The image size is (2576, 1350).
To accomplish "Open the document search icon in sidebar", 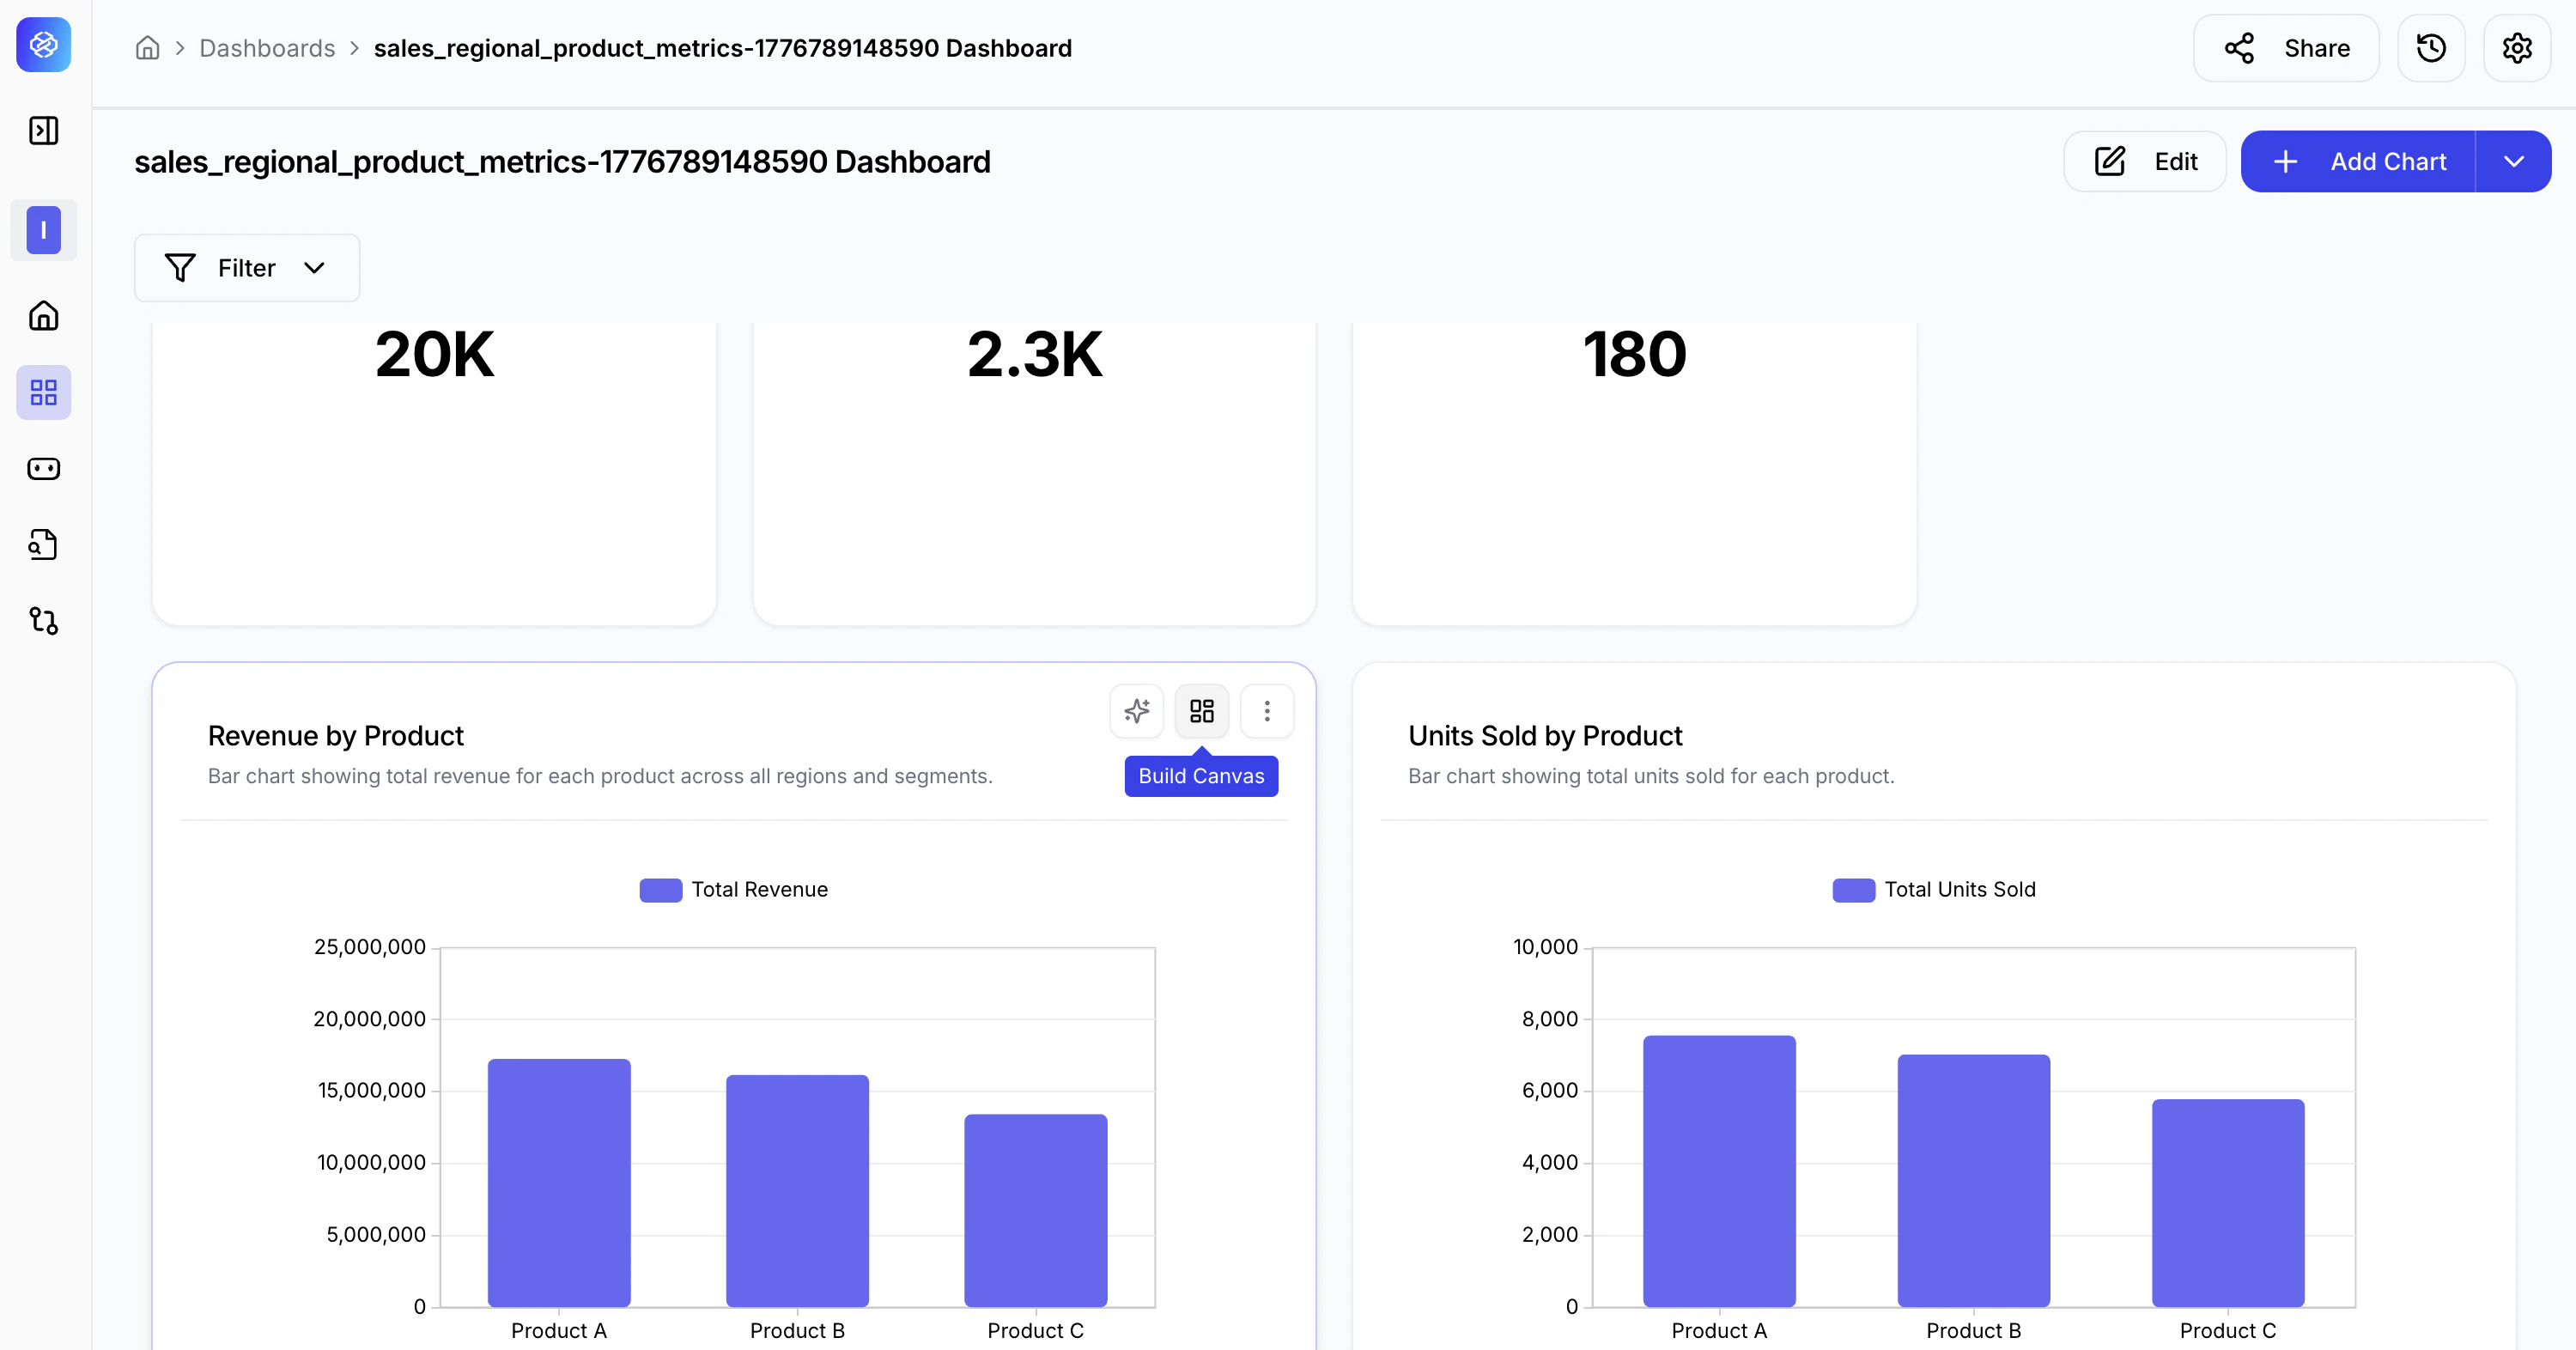I will (44, 545).
